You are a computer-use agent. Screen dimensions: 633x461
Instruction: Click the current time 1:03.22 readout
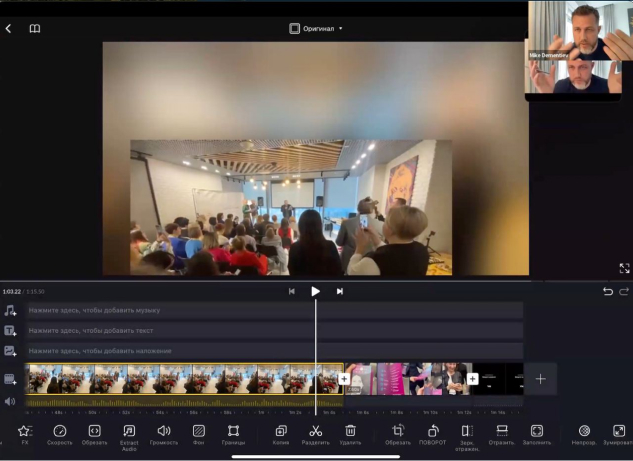pyautogui.click(x=12, y=291)
